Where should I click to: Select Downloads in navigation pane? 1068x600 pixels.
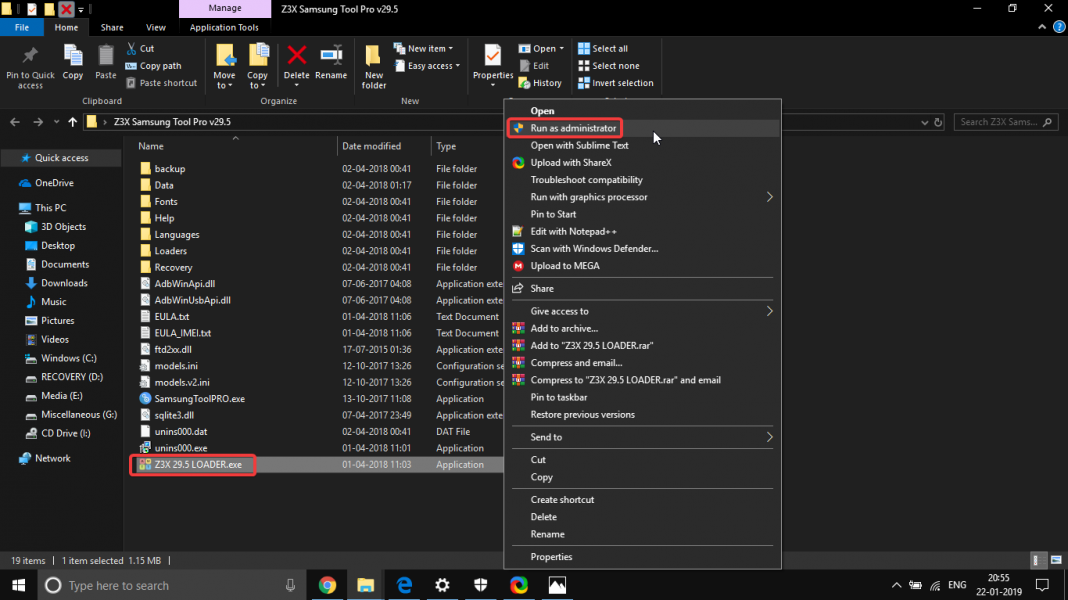(64, 283)
